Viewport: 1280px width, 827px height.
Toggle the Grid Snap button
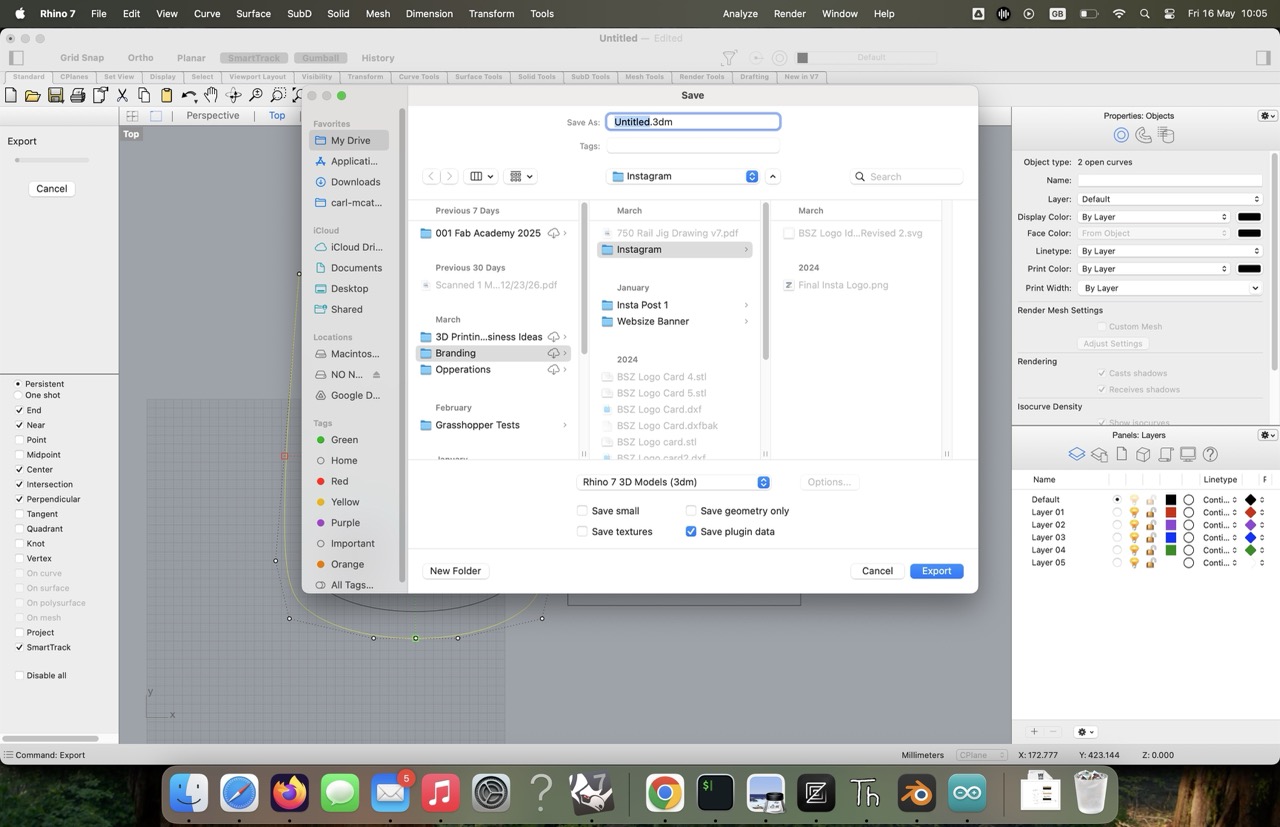pyautogui.click(x=82, y=58)
